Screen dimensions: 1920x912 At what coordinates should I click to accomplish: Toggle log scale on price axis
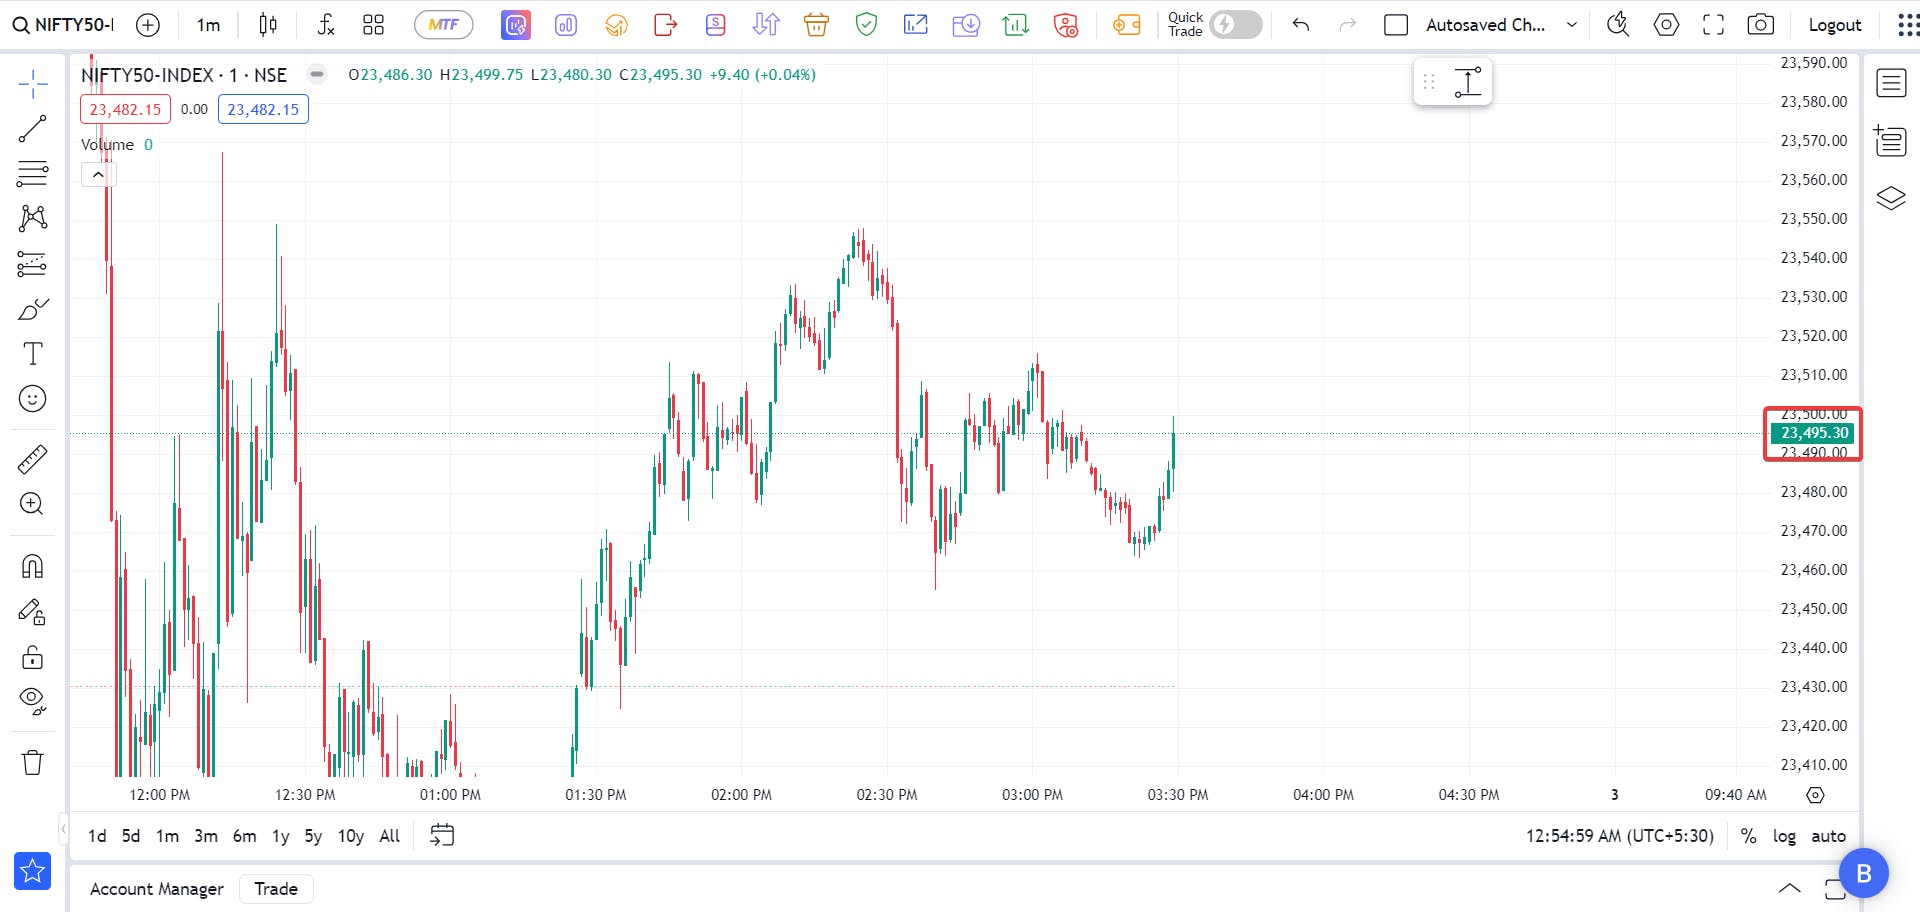[x=1784, y=836]
